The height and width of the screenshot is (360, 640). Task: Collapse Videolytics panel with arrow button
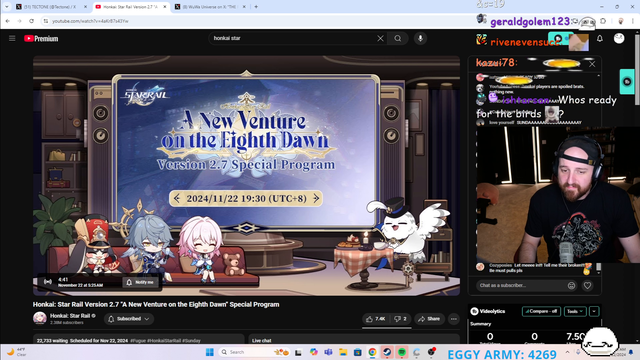[x=594, y=311]
